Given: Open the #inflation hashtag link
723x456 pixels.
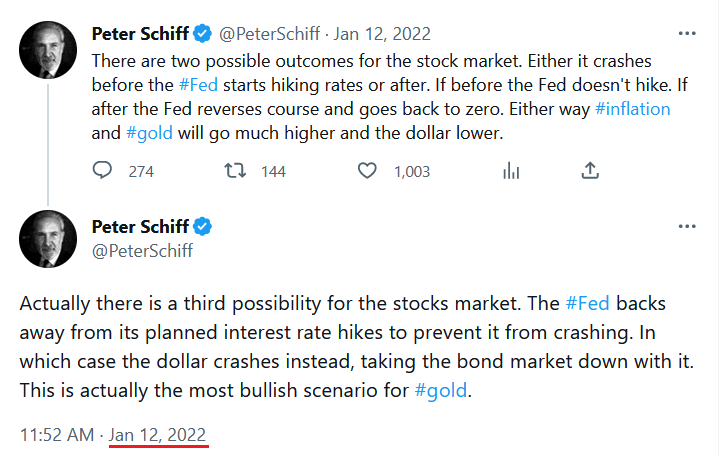Looking at the screenshot, I should coord(632,109).
